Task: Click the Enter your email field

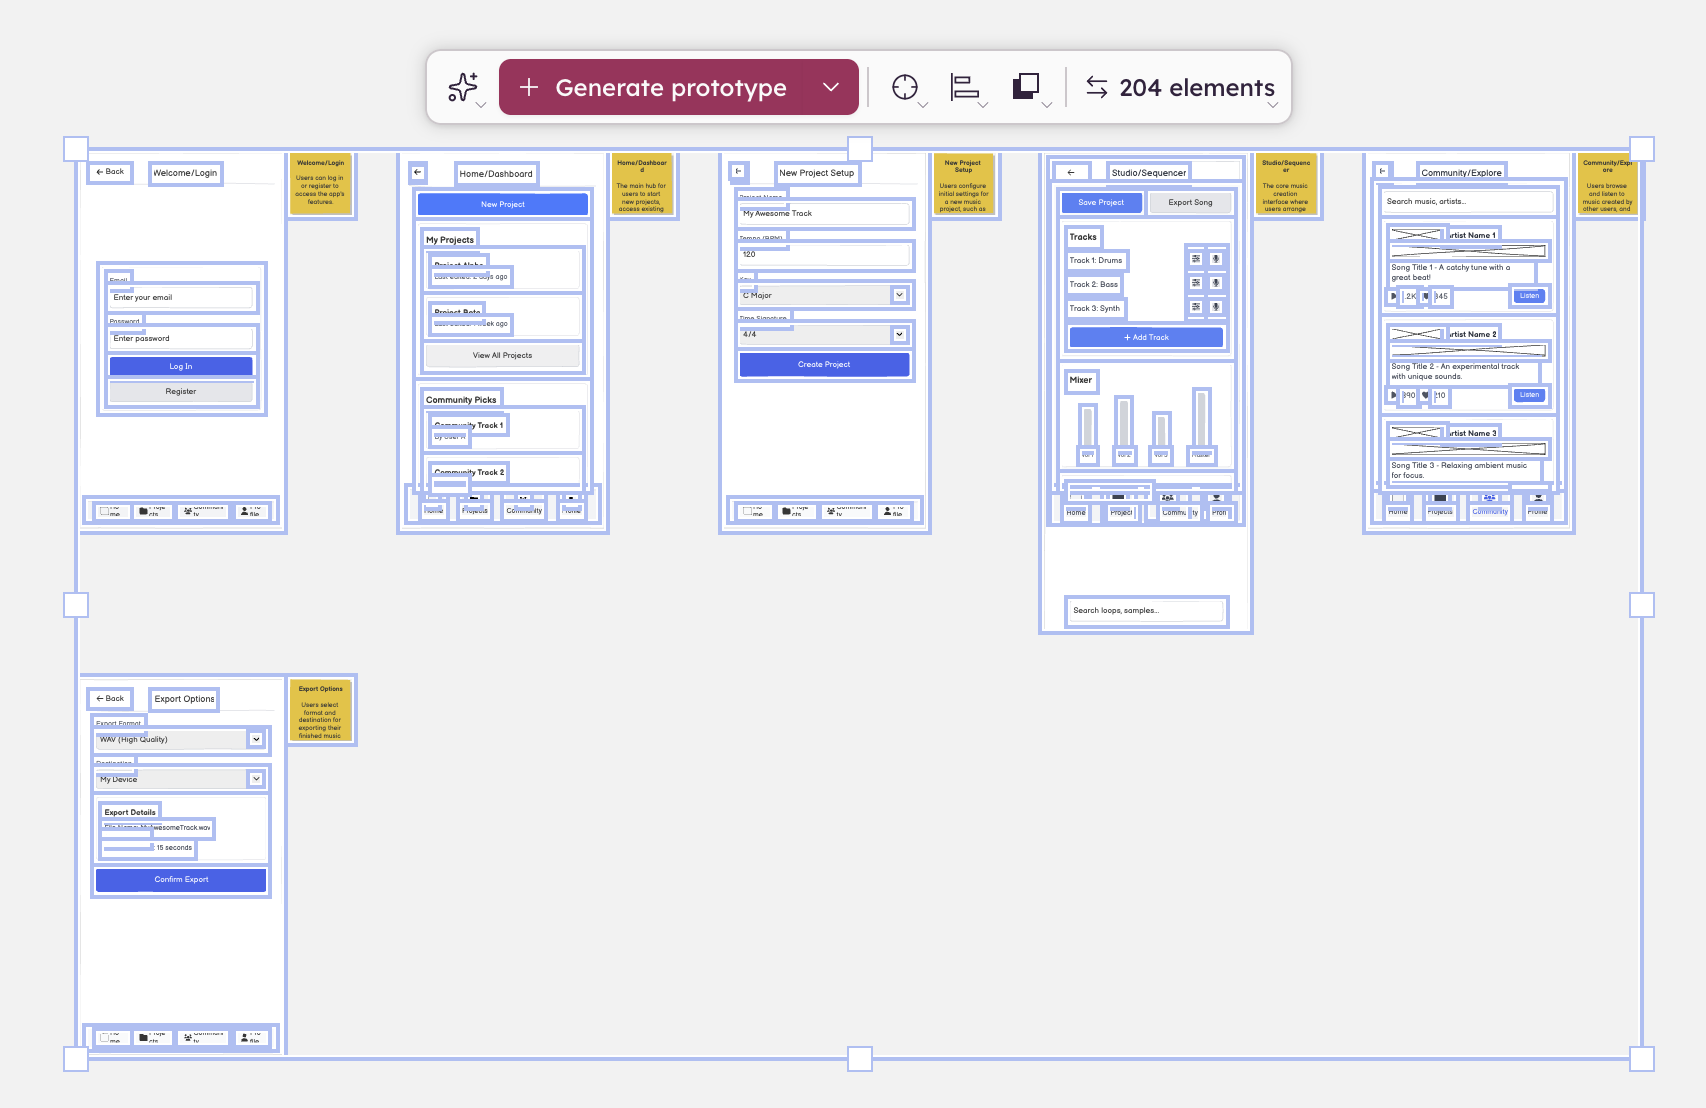Action: 181,297
